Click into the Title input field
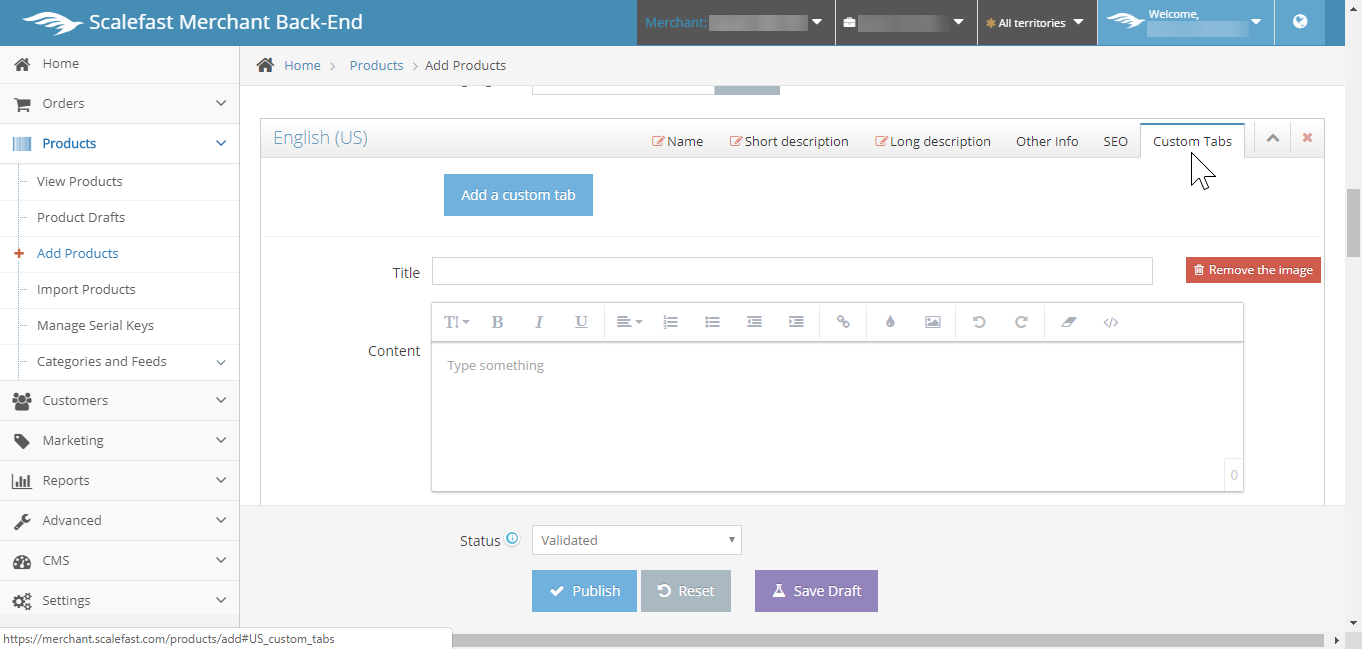 click(792, 271)
